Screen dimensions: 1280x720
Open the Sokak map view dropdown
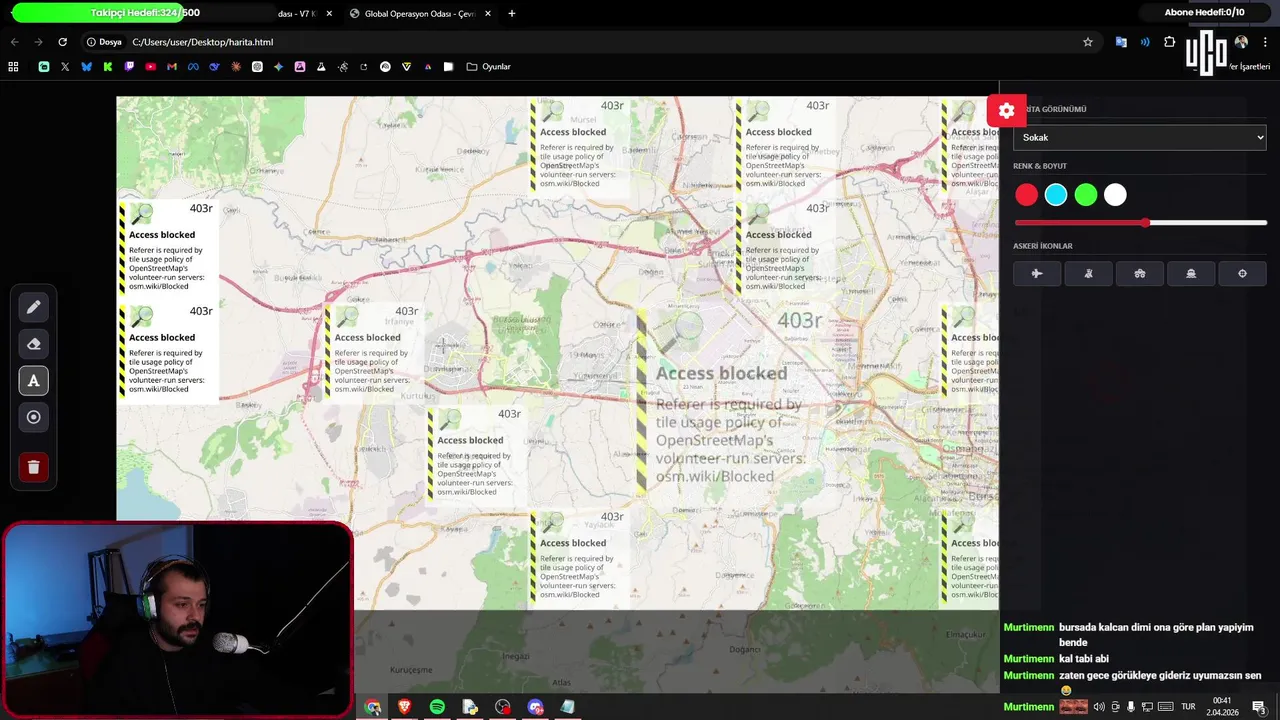click(1139, 137)
